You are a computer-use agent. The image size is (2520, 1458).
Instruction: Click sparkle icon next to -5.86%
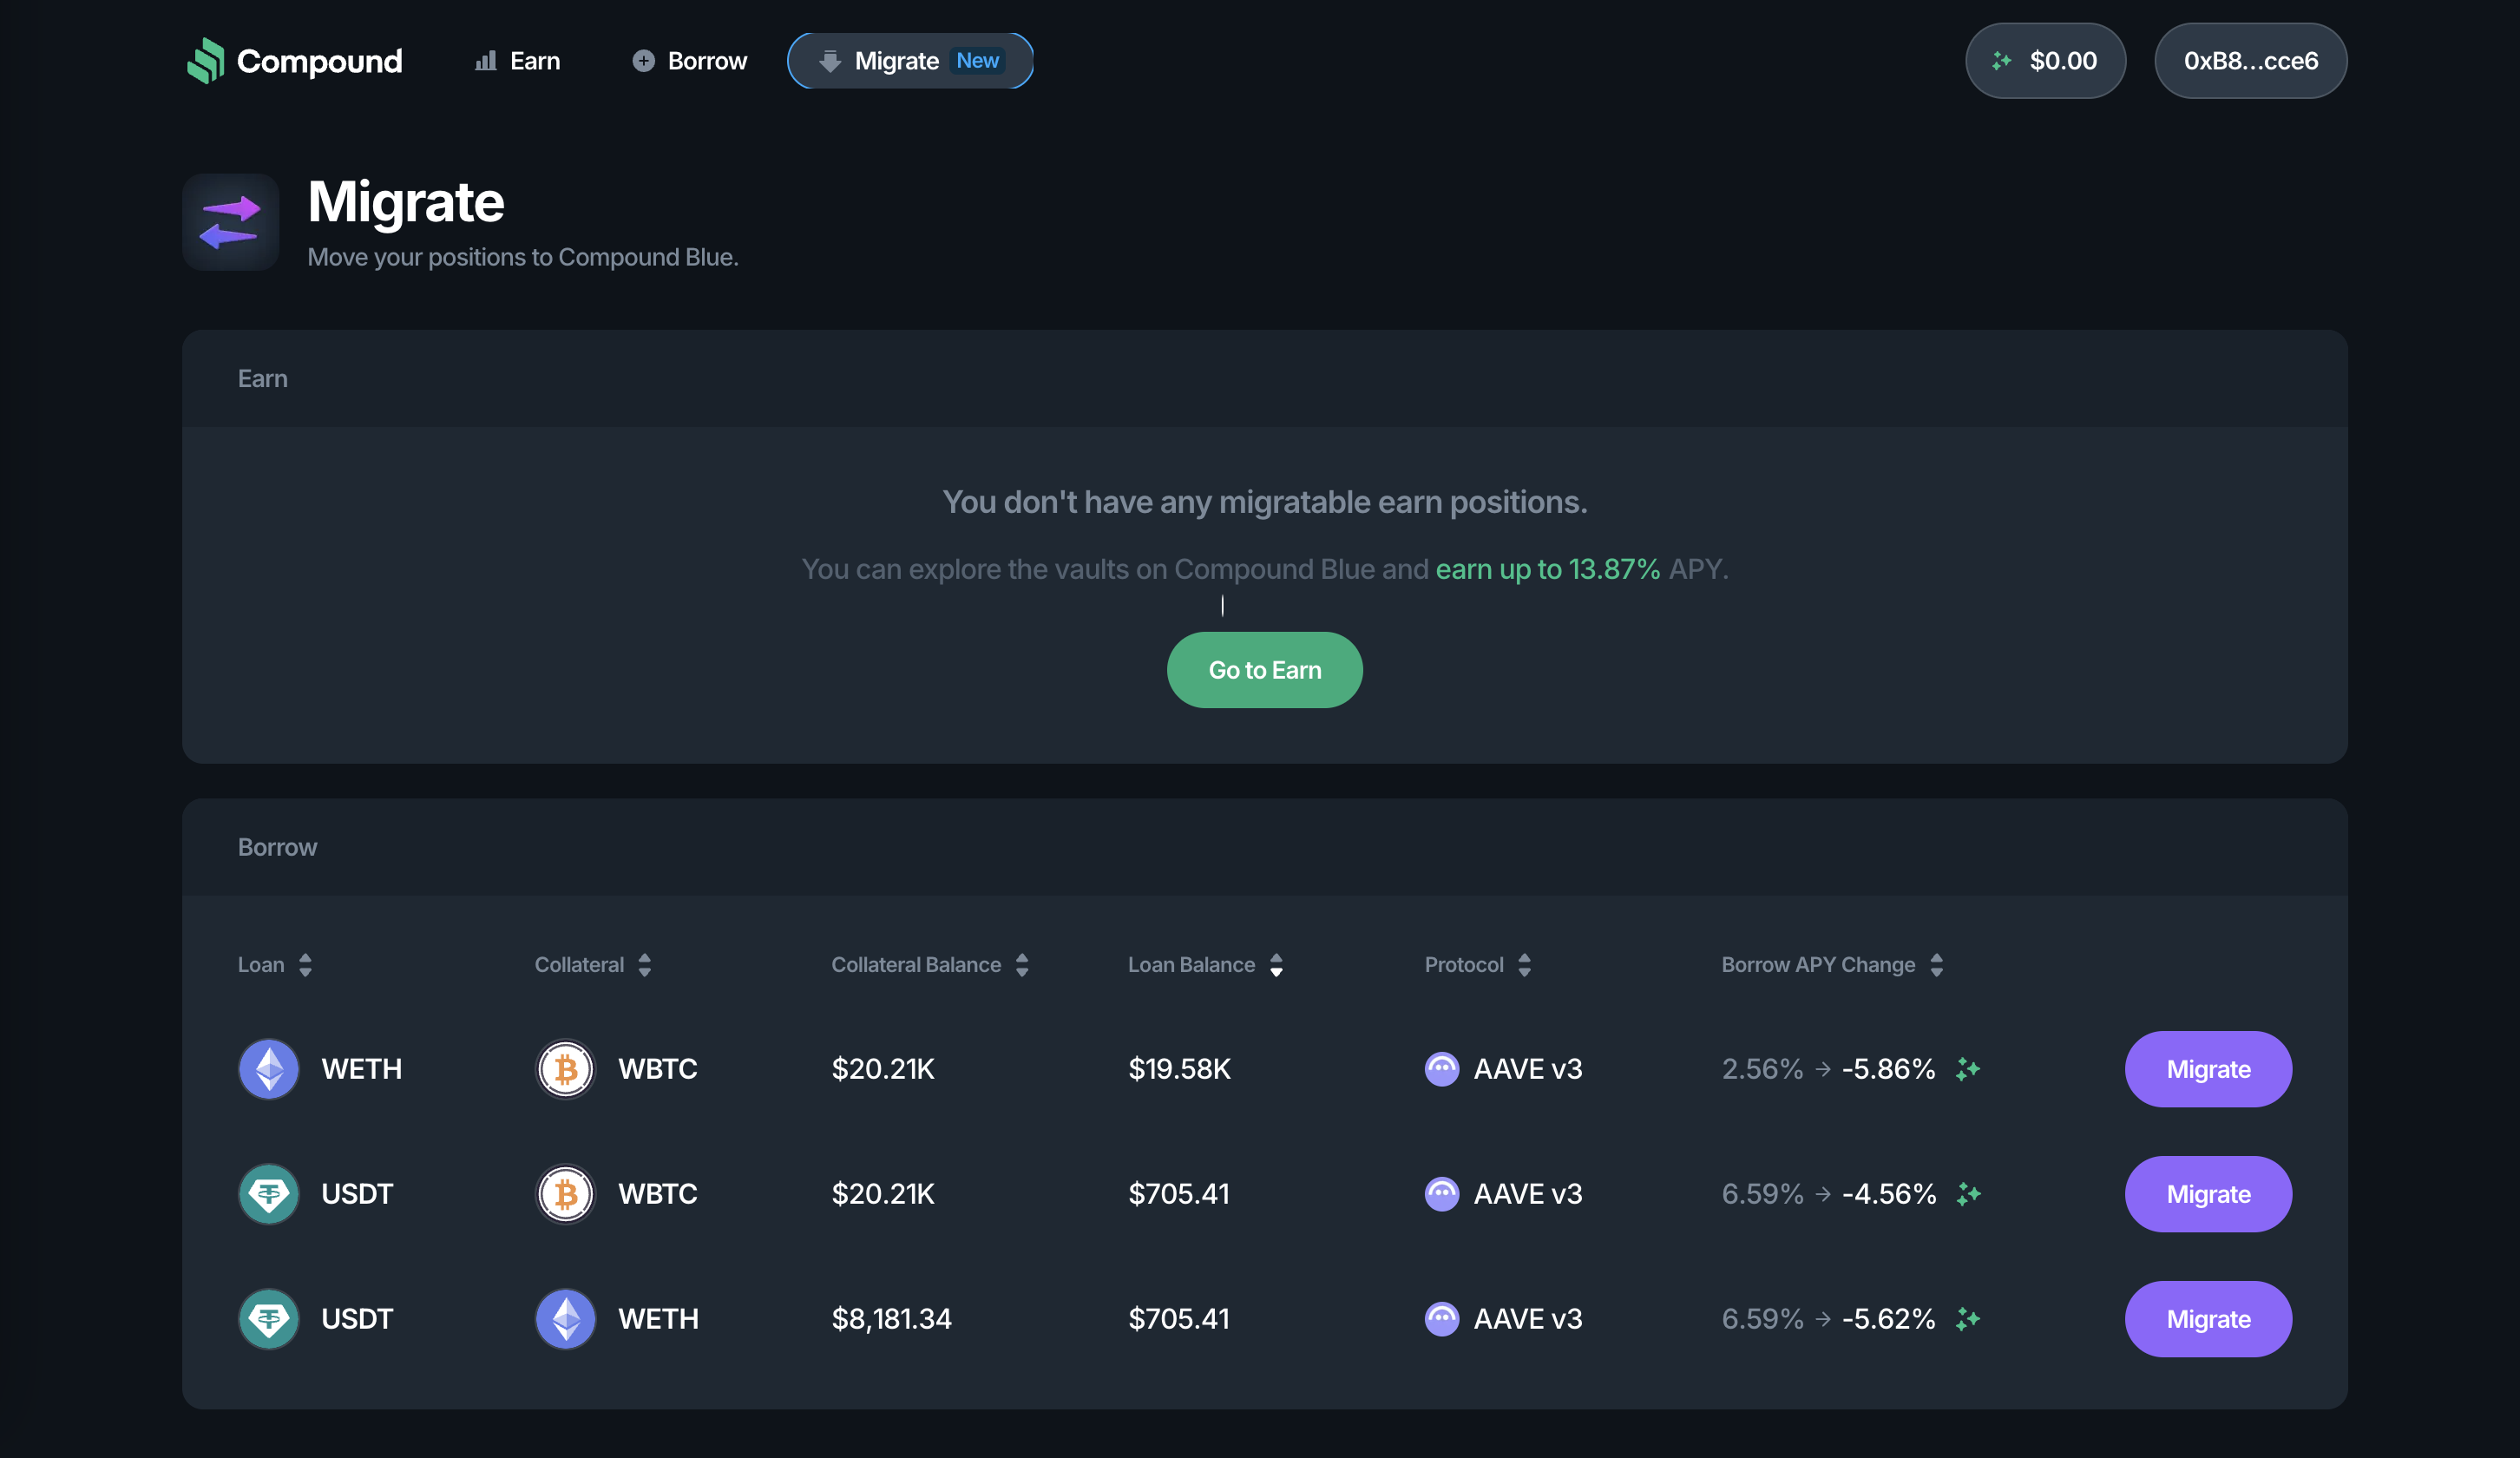click(1968, 1069)
